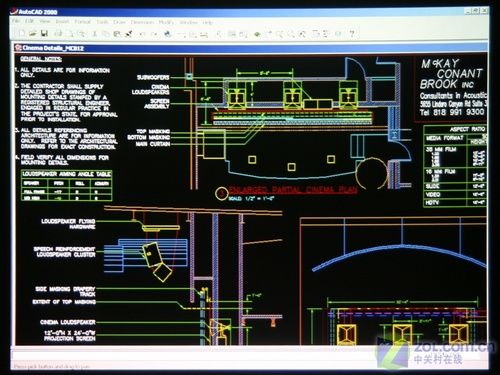Viewport: 500px width, 375px height.
Task: Select the Match Properties brush icon
Action: 129,33
